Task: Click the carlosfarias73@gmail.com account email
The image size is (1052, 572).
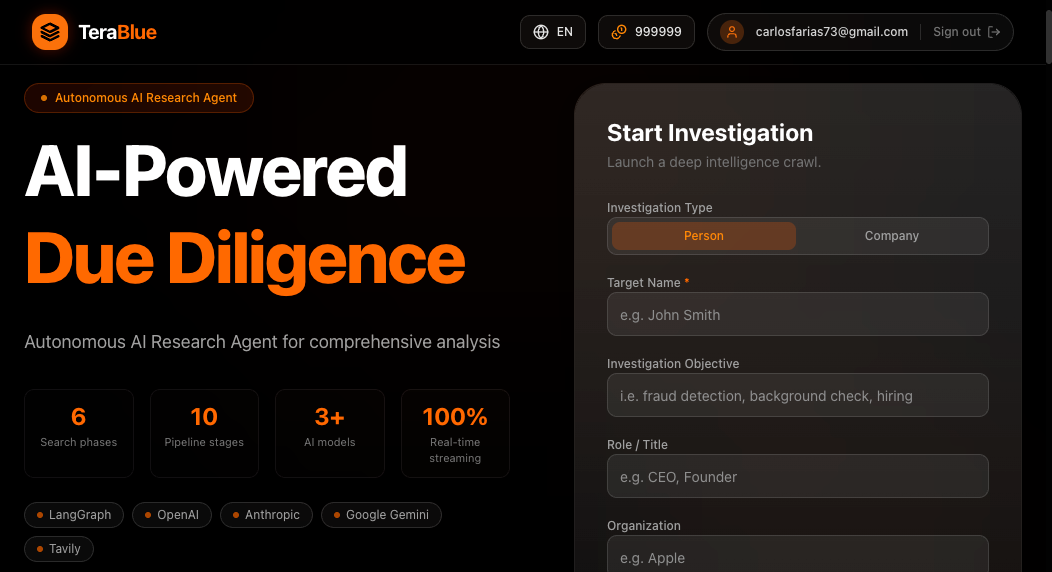Action: click(831, 32)
